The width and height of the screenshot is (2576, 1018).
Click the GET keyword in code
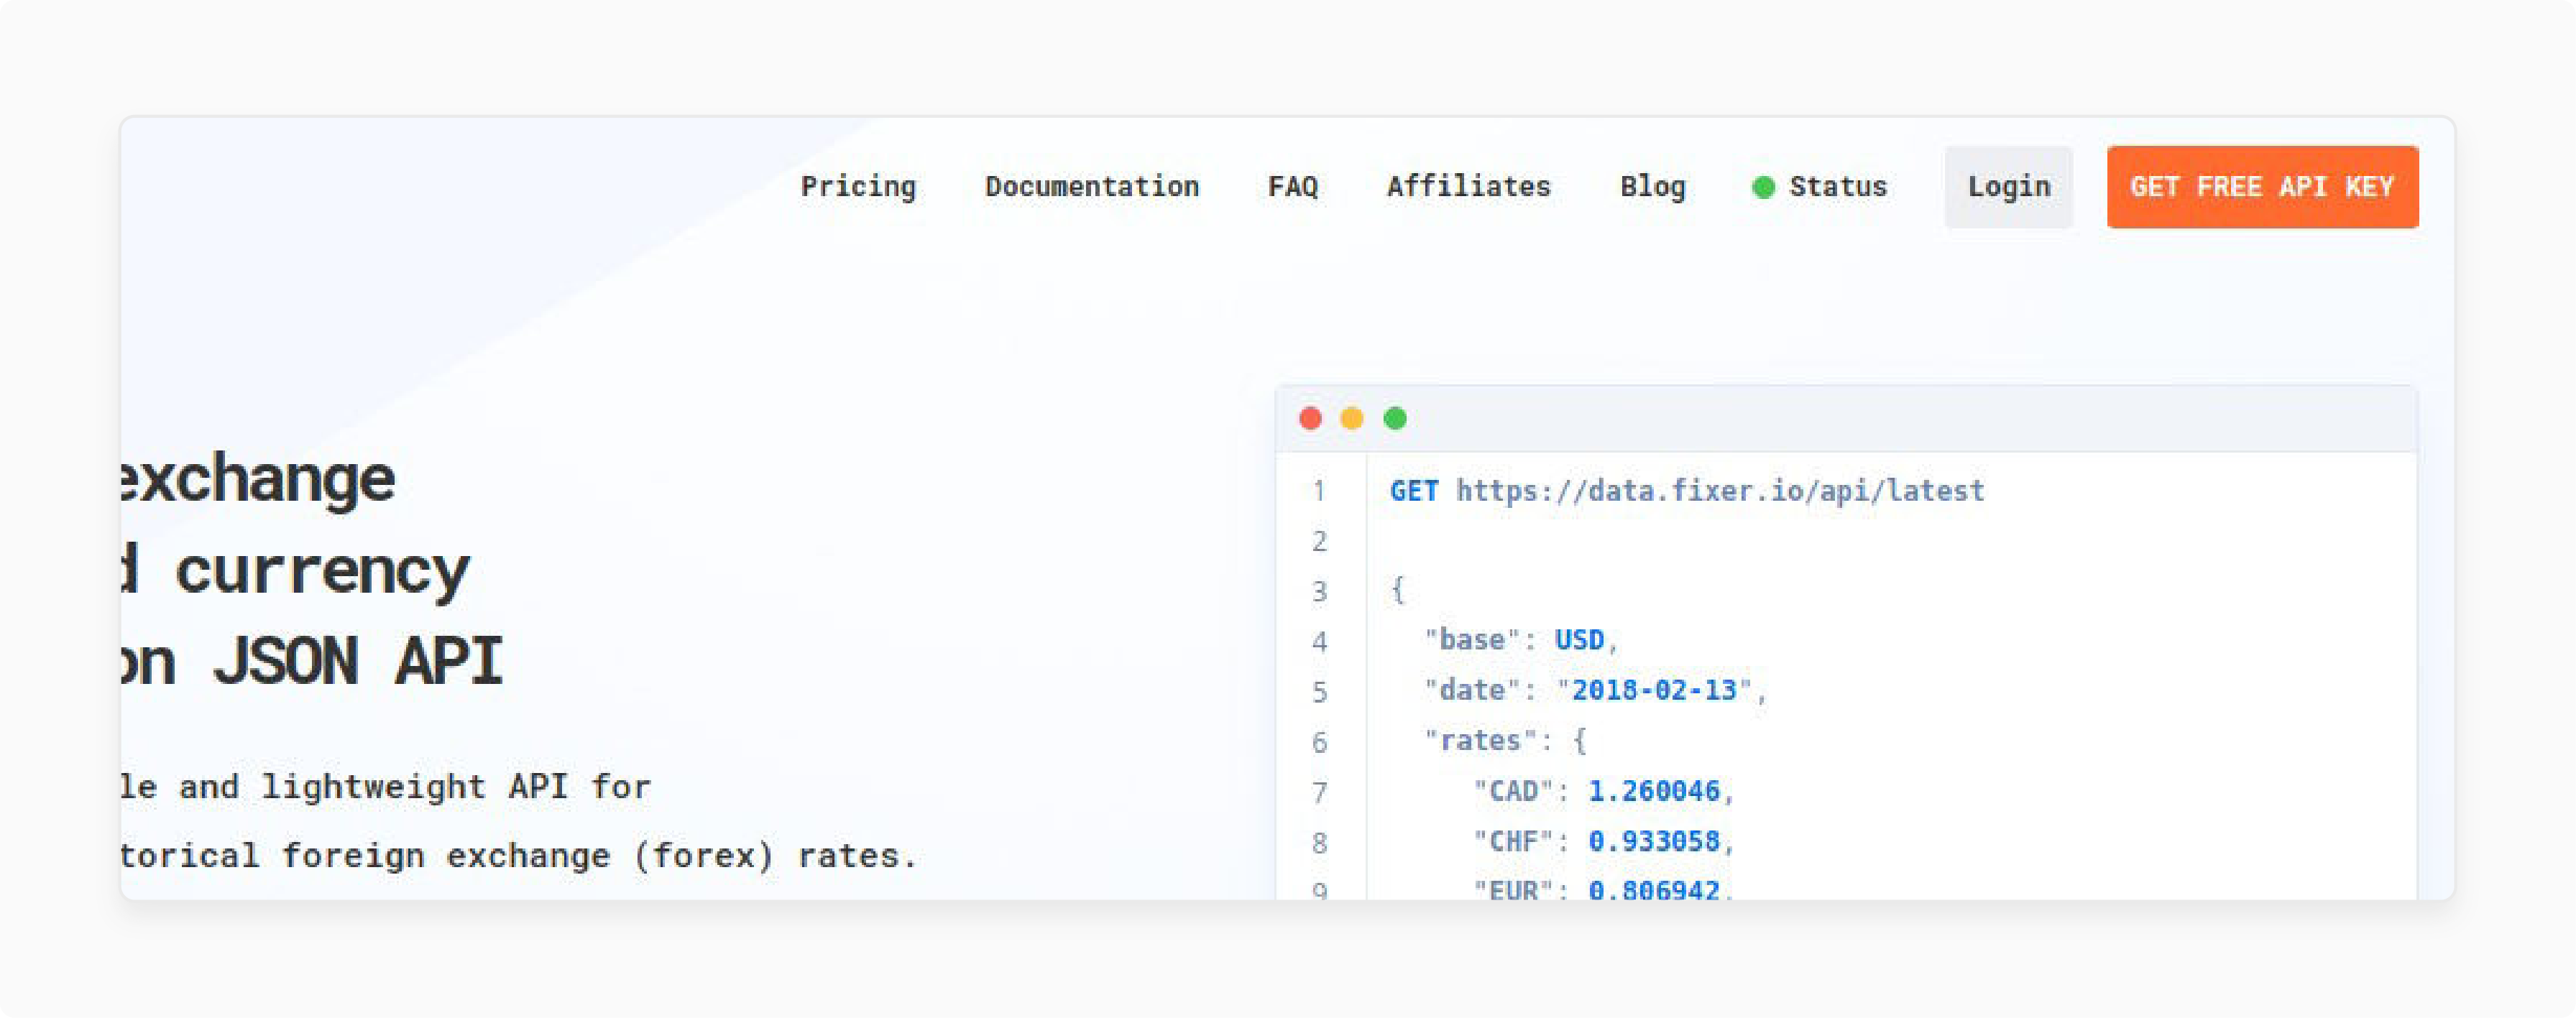[x=1414, y=491]
